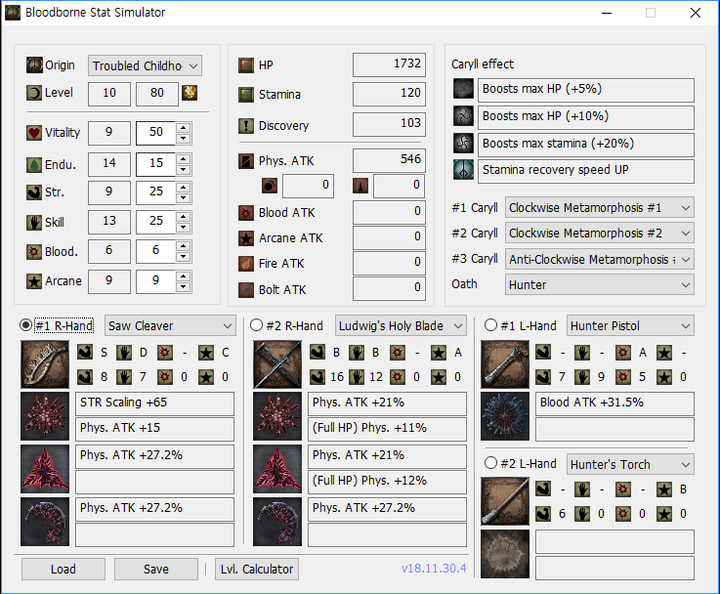The height and width of the screenshot is (594, 720).
Task: Select Hunter Pistol's circular Blood ATK gem icon
Action: pos(505,416)
